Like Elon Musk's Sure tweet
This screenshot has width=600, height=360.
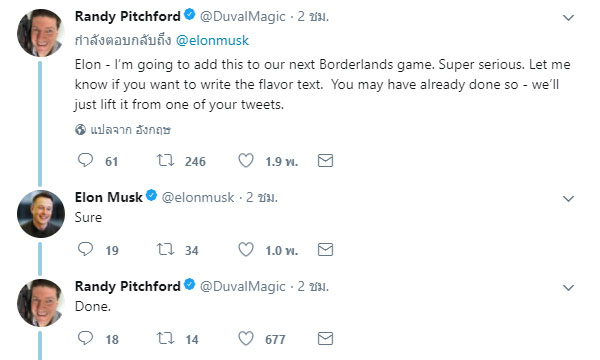coord(246,249)
